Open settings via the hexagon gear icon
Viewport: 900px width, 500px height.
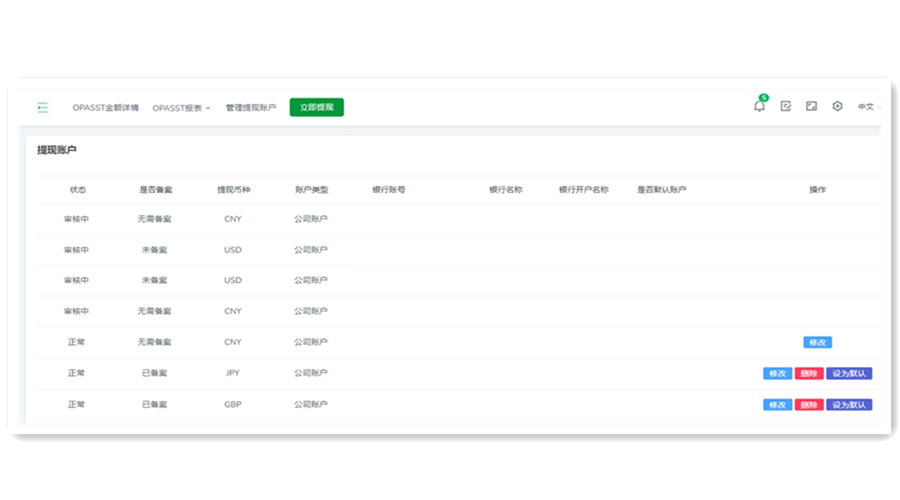tap(837, 106)
